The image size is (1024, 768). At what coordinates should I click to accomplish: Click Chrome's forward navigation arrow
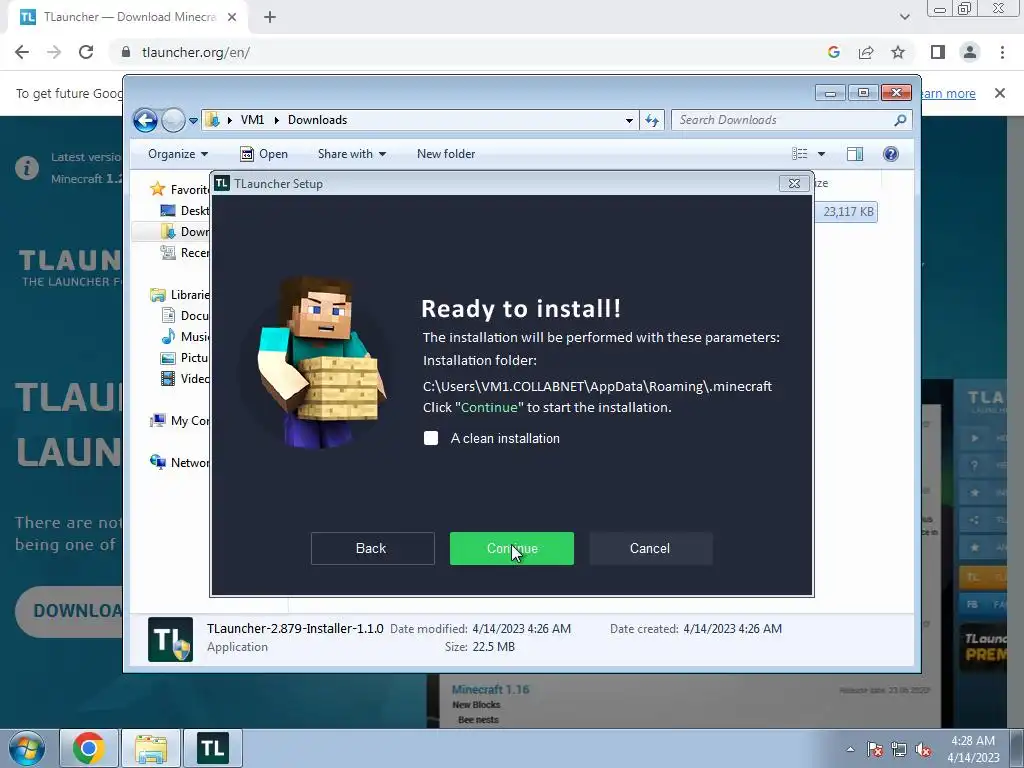click(54, 52)
